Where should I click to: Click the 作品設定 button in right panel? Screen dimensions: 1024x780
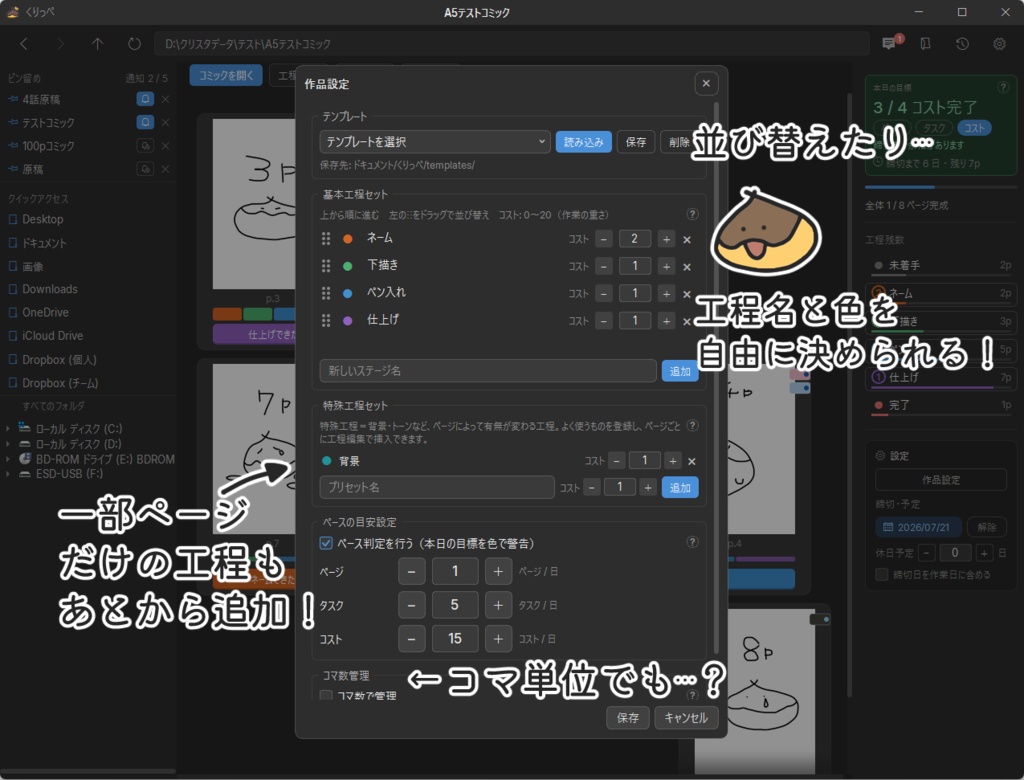(940, 479)
